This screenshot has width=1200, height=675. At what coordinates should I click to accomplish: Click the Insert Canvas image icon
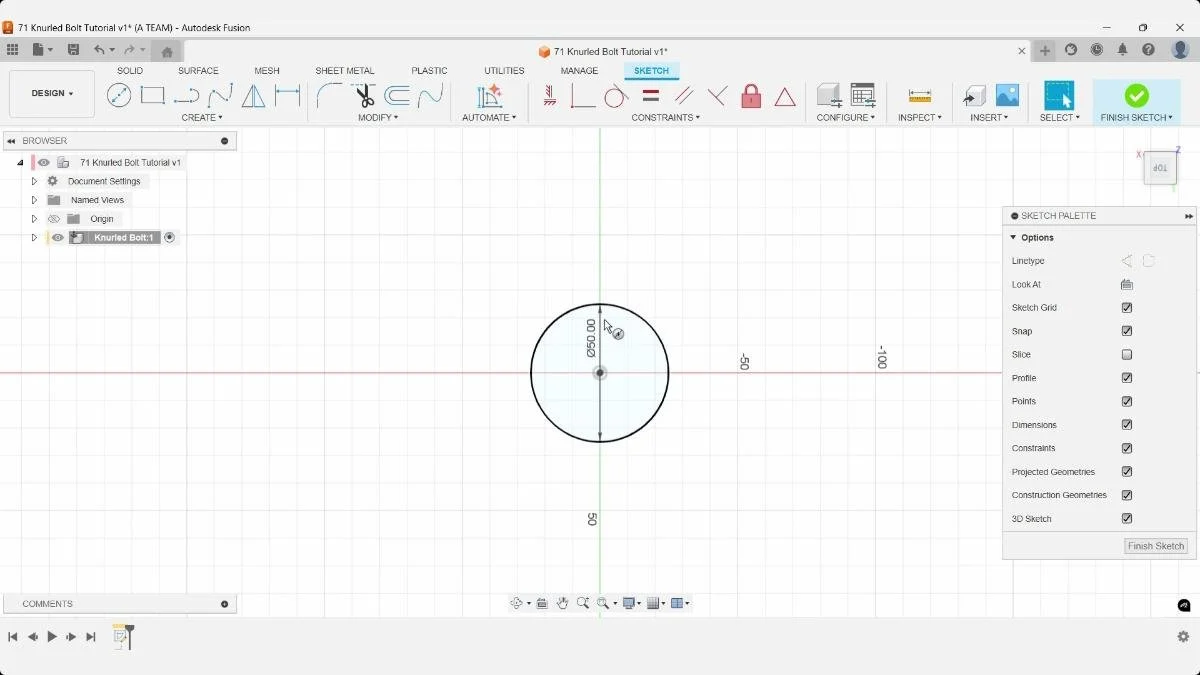1007,95
